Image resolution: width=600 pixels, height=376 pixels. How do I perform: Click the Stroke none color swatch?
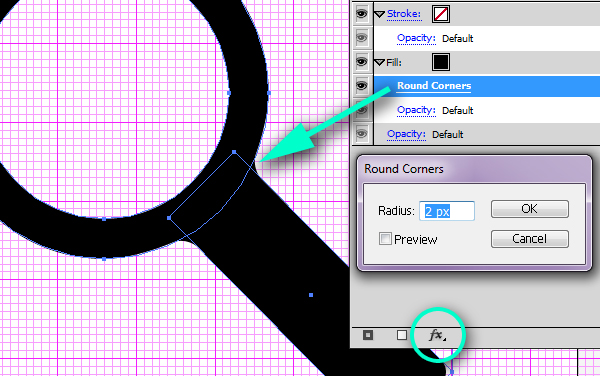(x=441, y=14)
